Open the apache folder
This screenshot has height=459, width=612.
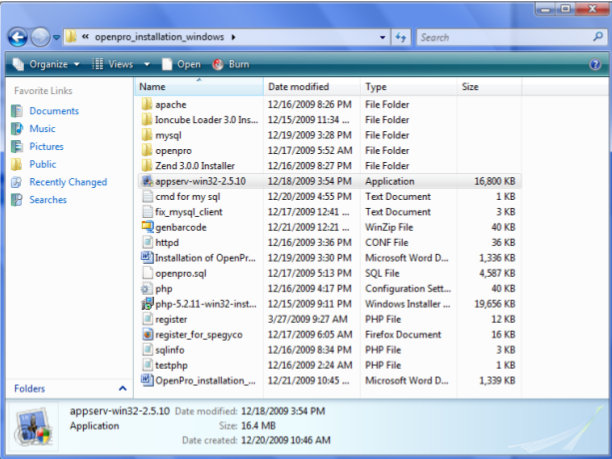pos(170,104)
